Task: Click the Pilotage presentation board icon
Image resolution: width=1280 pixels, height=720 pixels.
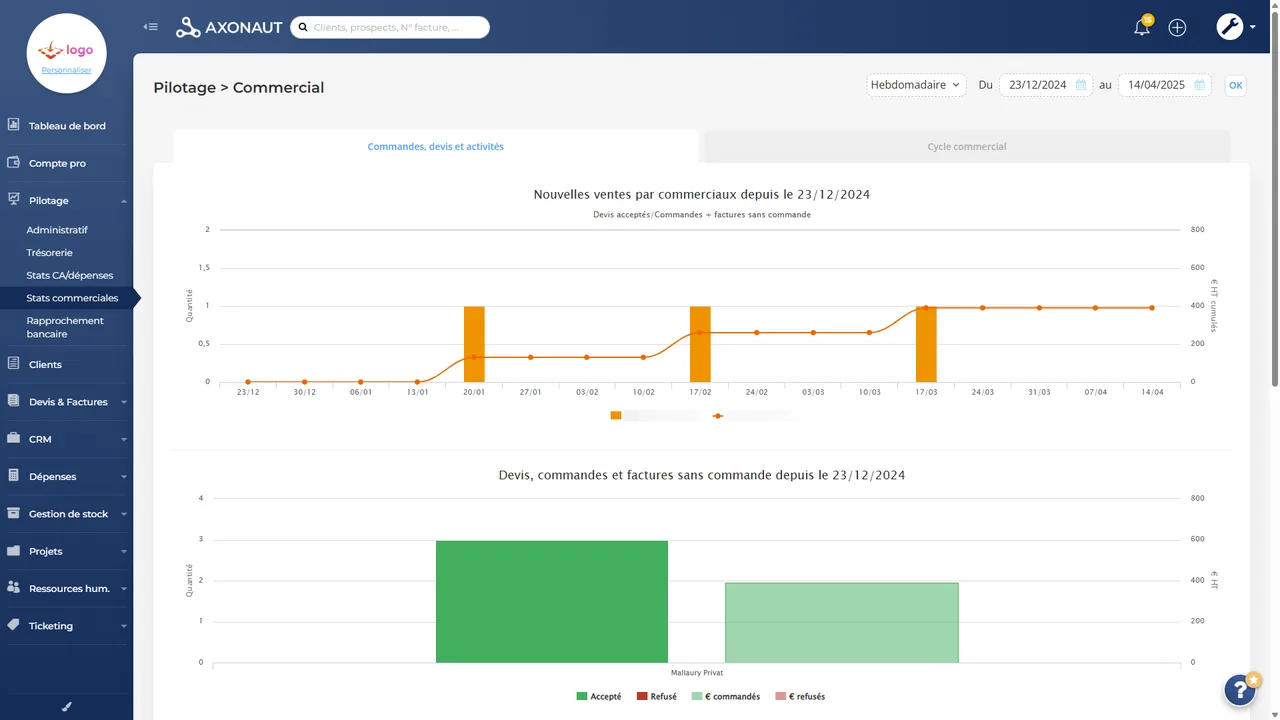Action: point(14,200)
